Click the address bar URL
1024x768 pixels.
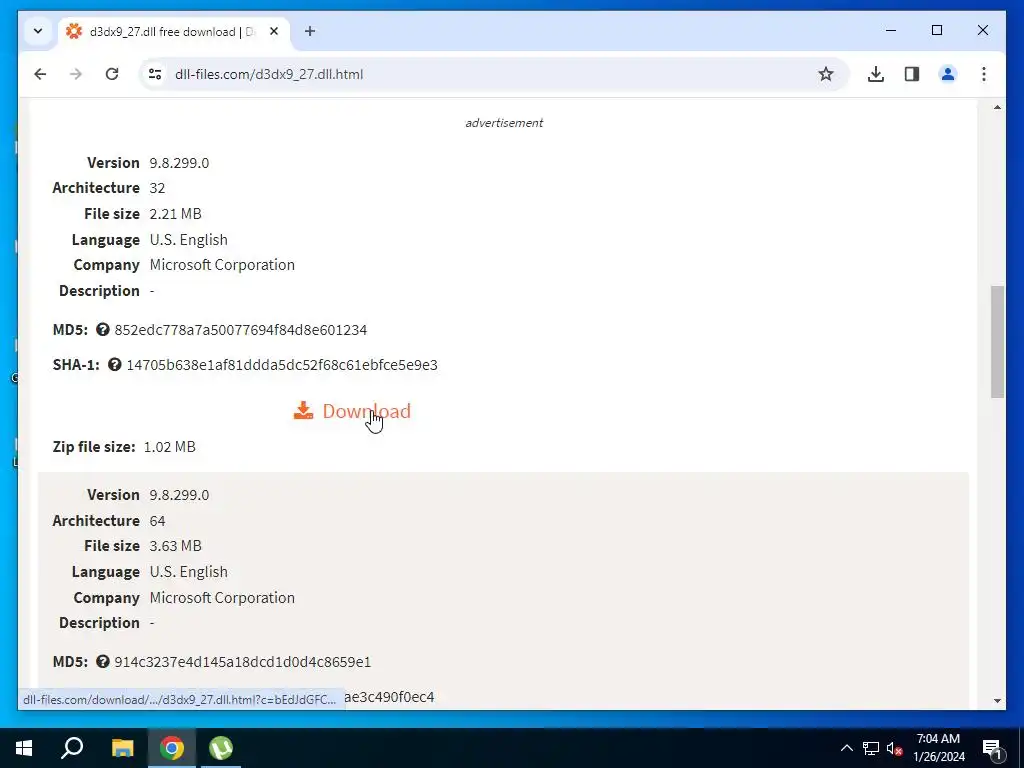point(269,74)
